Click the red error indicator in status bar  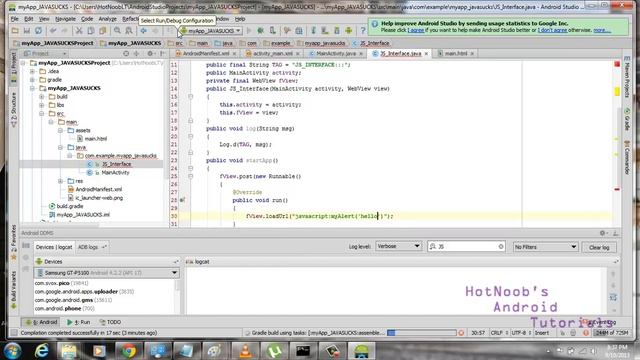click(x=585, y=333)
